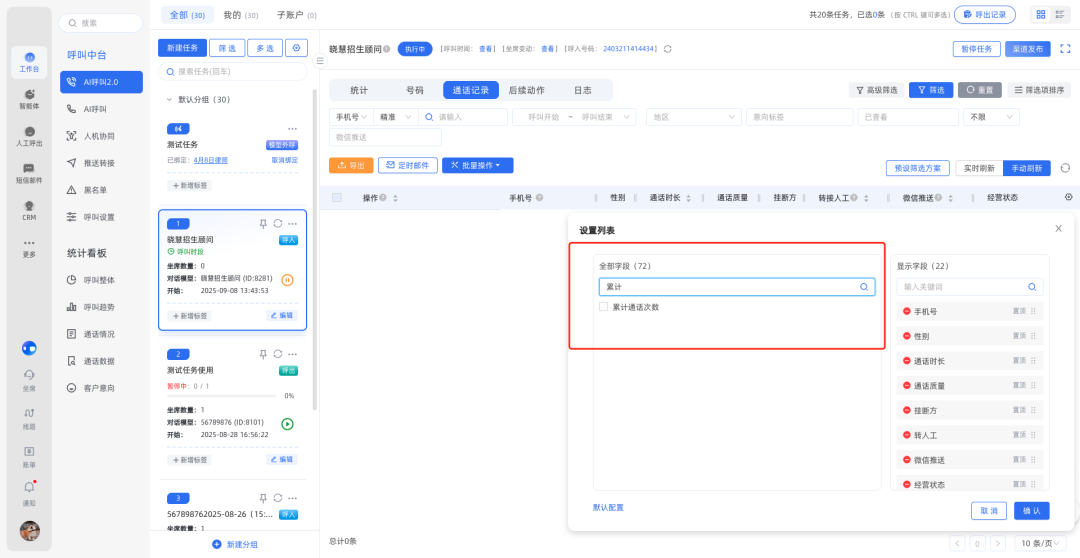This screenshot has width=1080, height=558.
Task: Click the fullscreen icon beside 渠道发布
Action: [x=1066, y=48]
